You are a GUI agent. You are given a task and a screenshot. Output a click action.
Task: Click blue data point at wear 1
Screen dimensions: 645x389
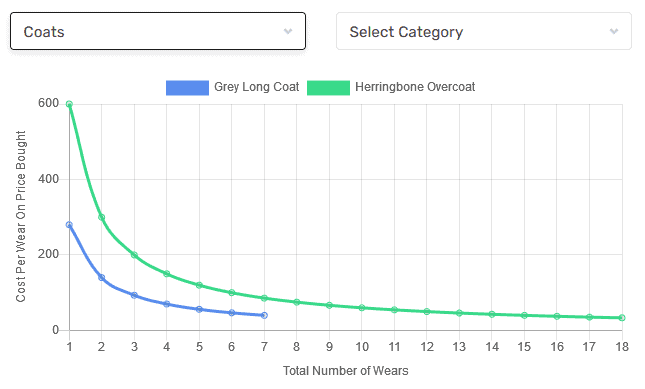[x=69, y=225]
